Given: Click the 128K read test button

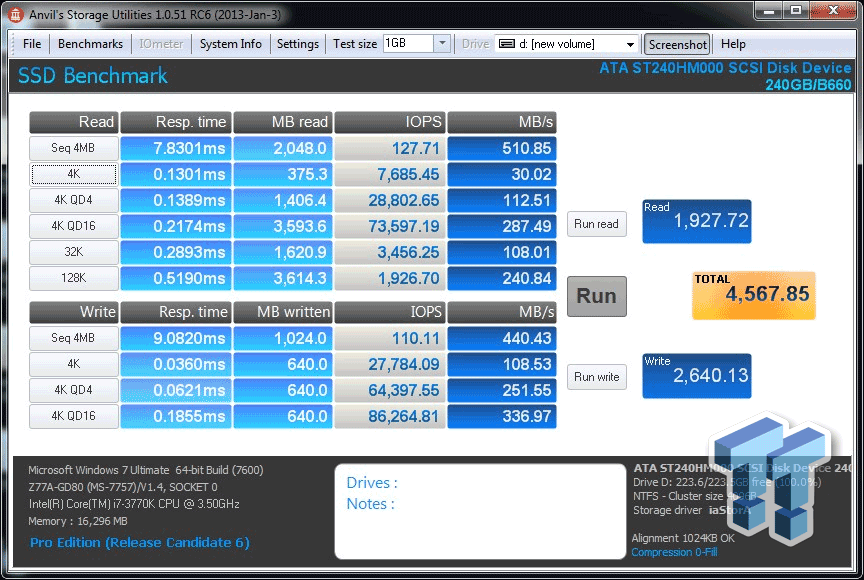Looking at the screenshot, I should click(x=74, y=279).
